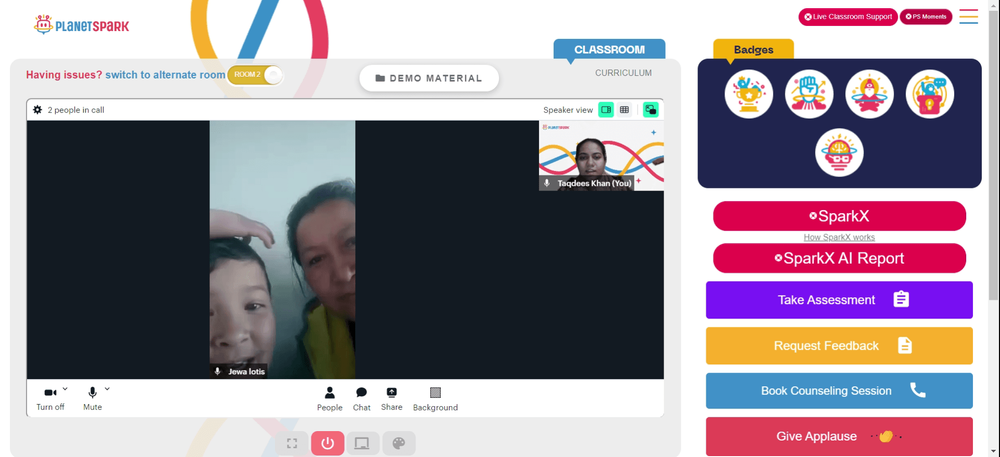Click the picture-in-picture view icon
Screen dimensions: 1000x457
(x=651, y=110)
